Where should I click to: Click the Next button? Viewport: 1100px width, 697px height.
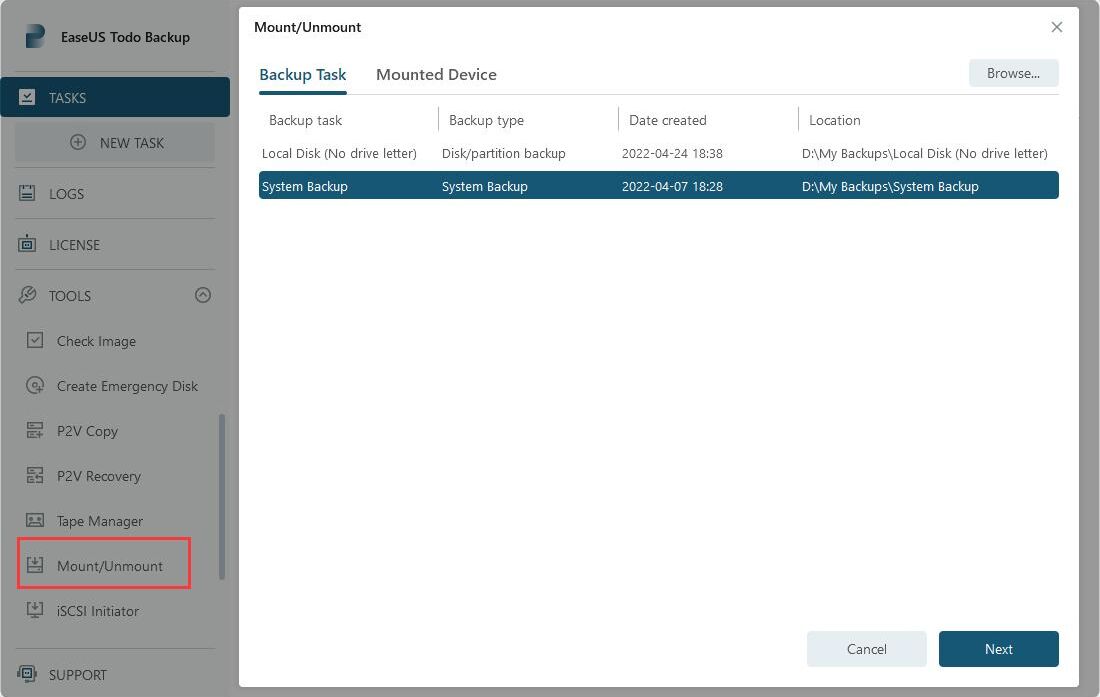pos(998,649)
